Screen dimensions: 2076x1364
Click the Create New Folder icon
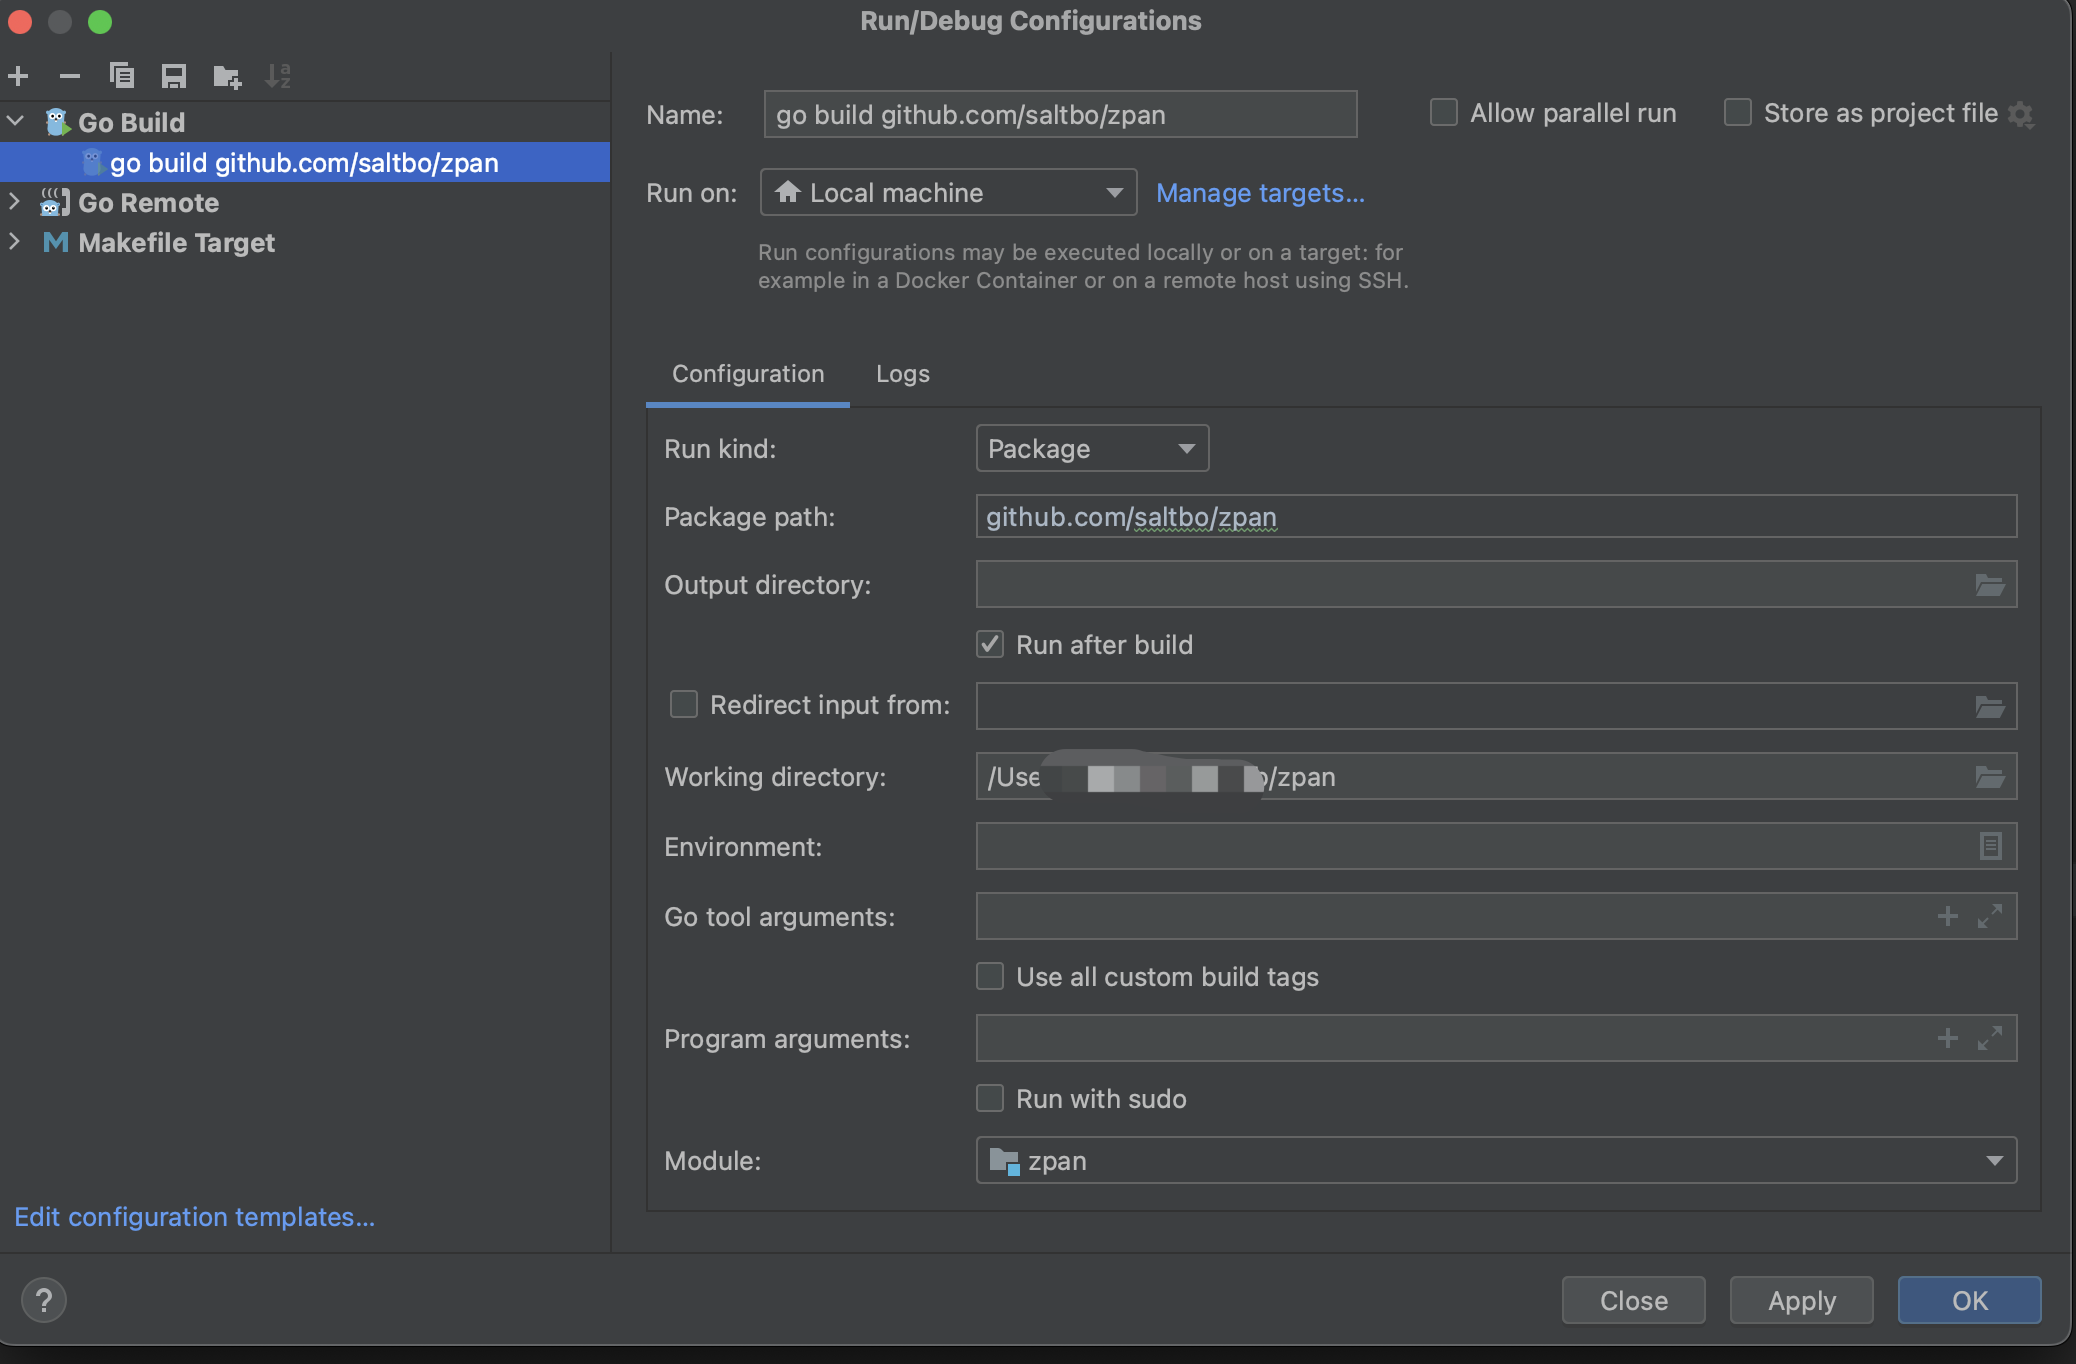pyautogui.click(x=227, y=76)
